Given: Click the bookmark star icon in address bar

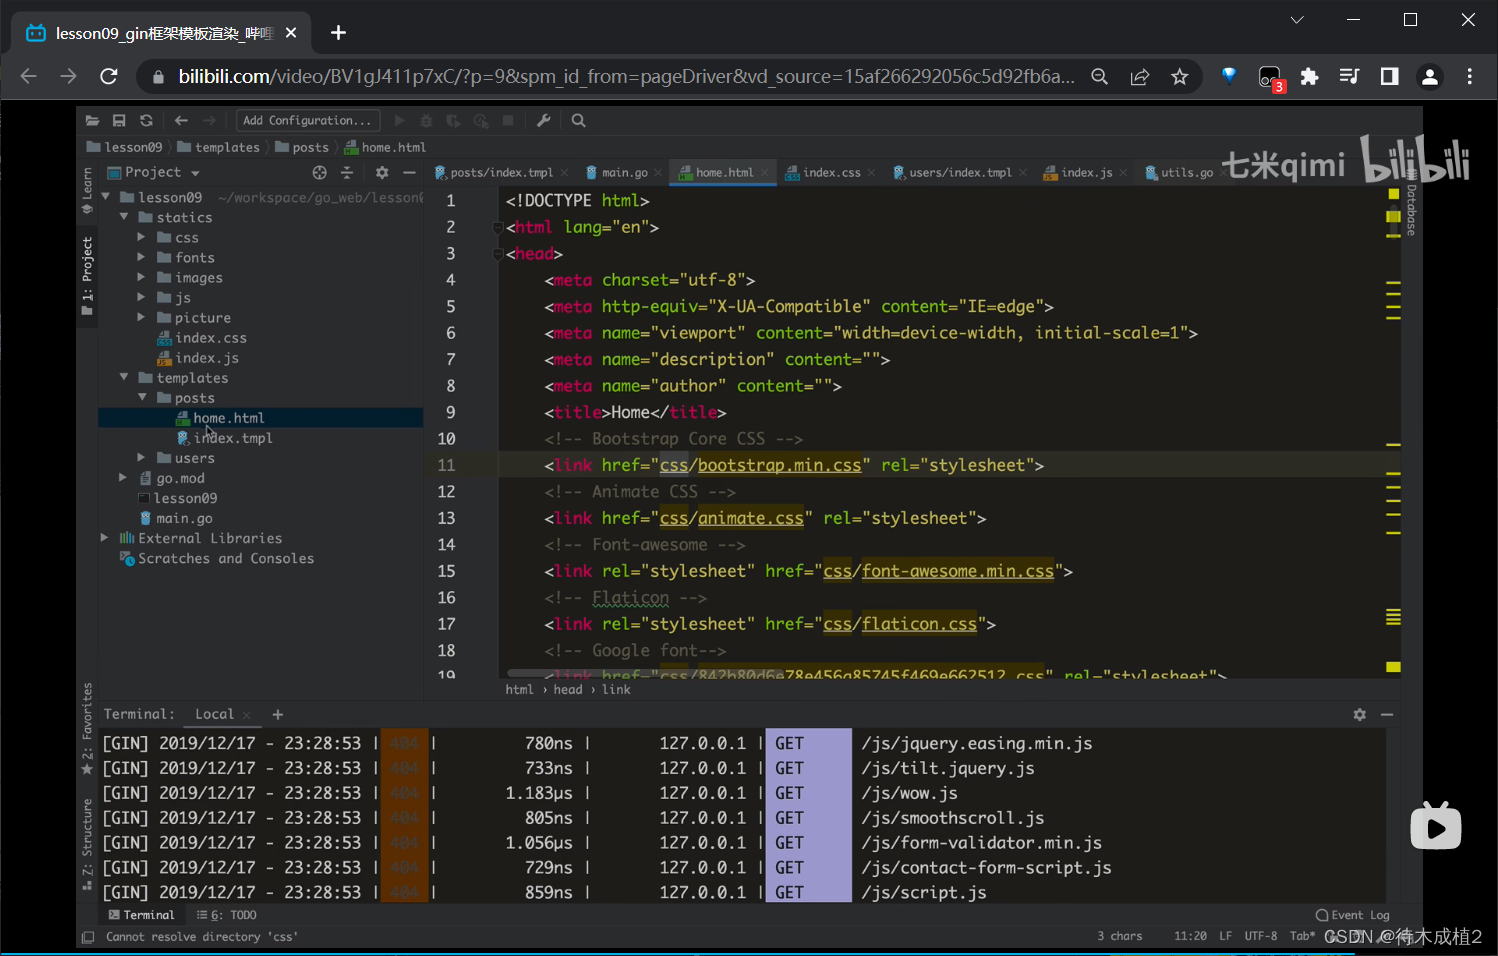Looking at the screenshot, I should click(x=1180, y=77).
